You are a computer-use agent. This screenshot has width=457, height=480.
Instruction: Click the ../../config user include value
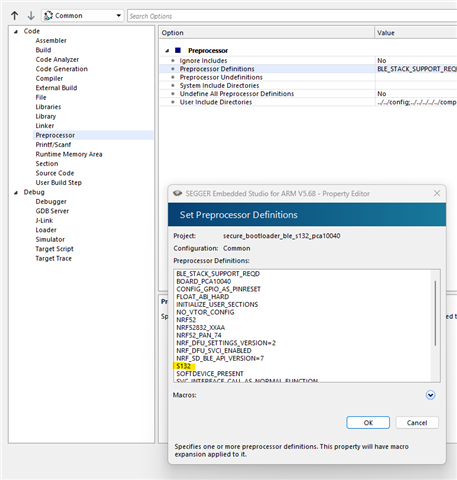[x=416, y=102]
